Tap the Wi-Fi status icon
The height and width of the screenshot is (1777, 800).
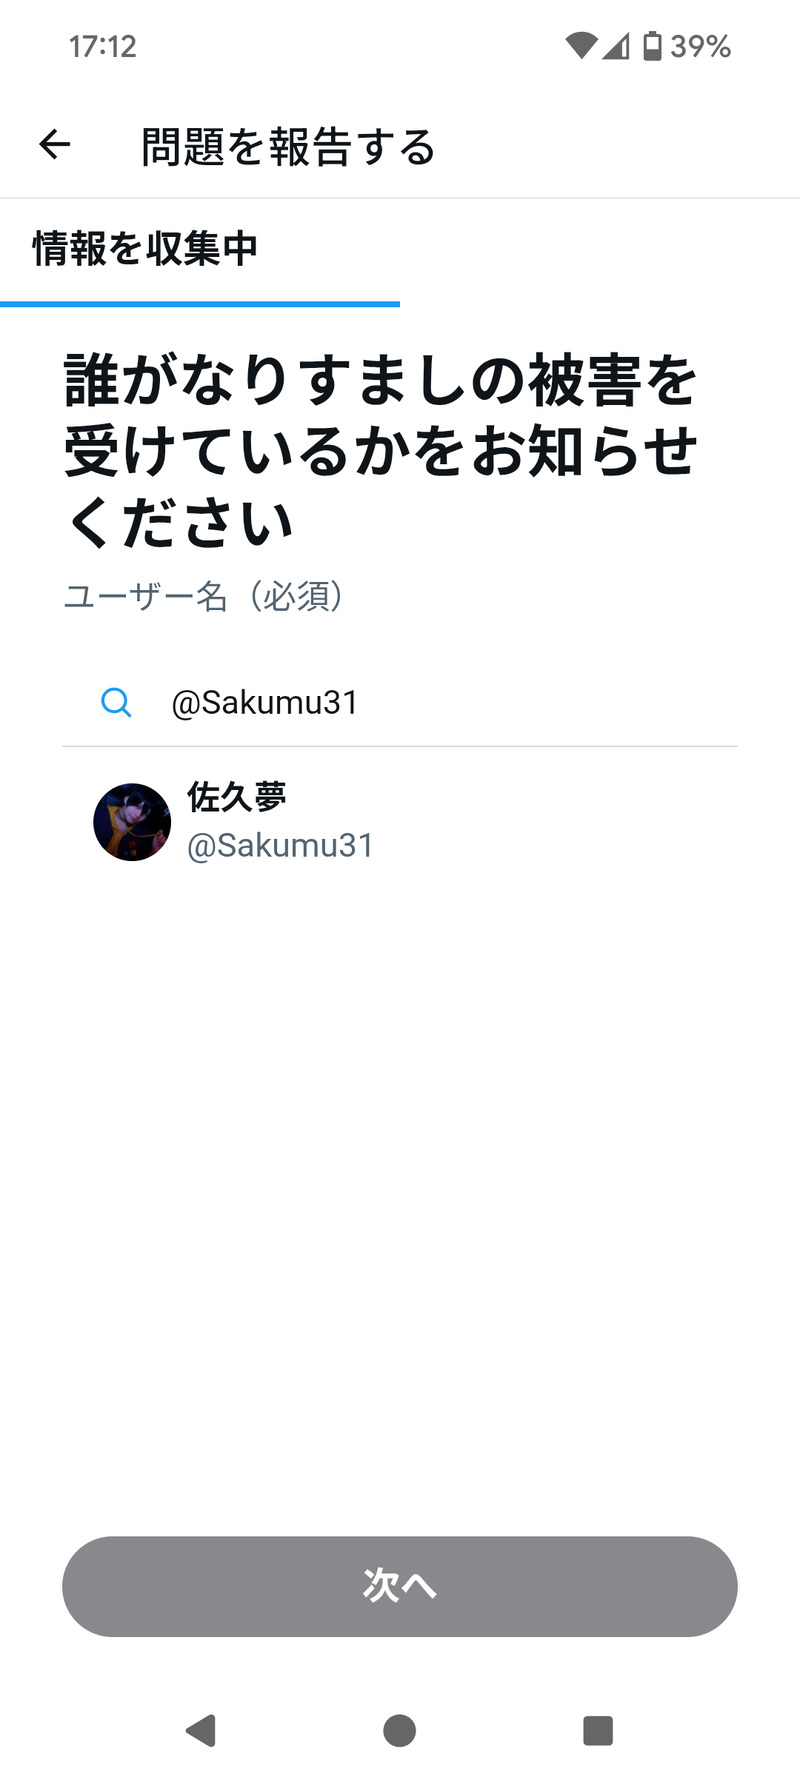(580, 46)
